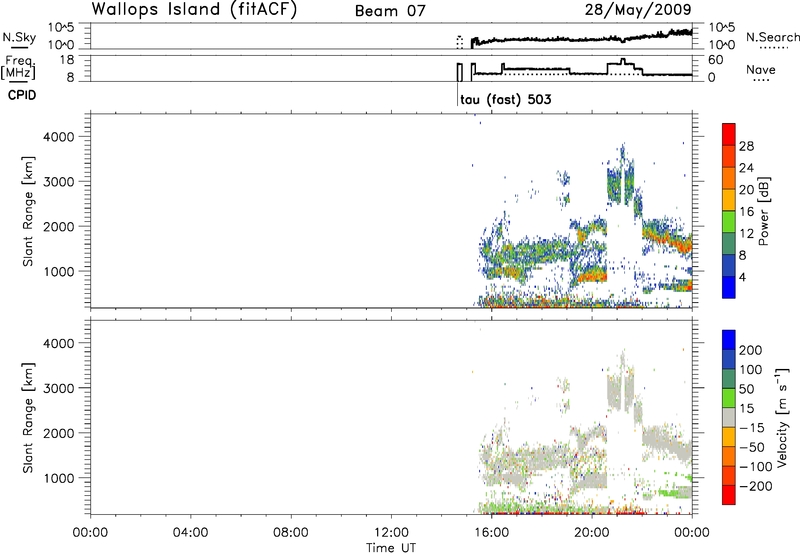
Task: Select the '08:00' time tick label
Action: tap(291, 533)
